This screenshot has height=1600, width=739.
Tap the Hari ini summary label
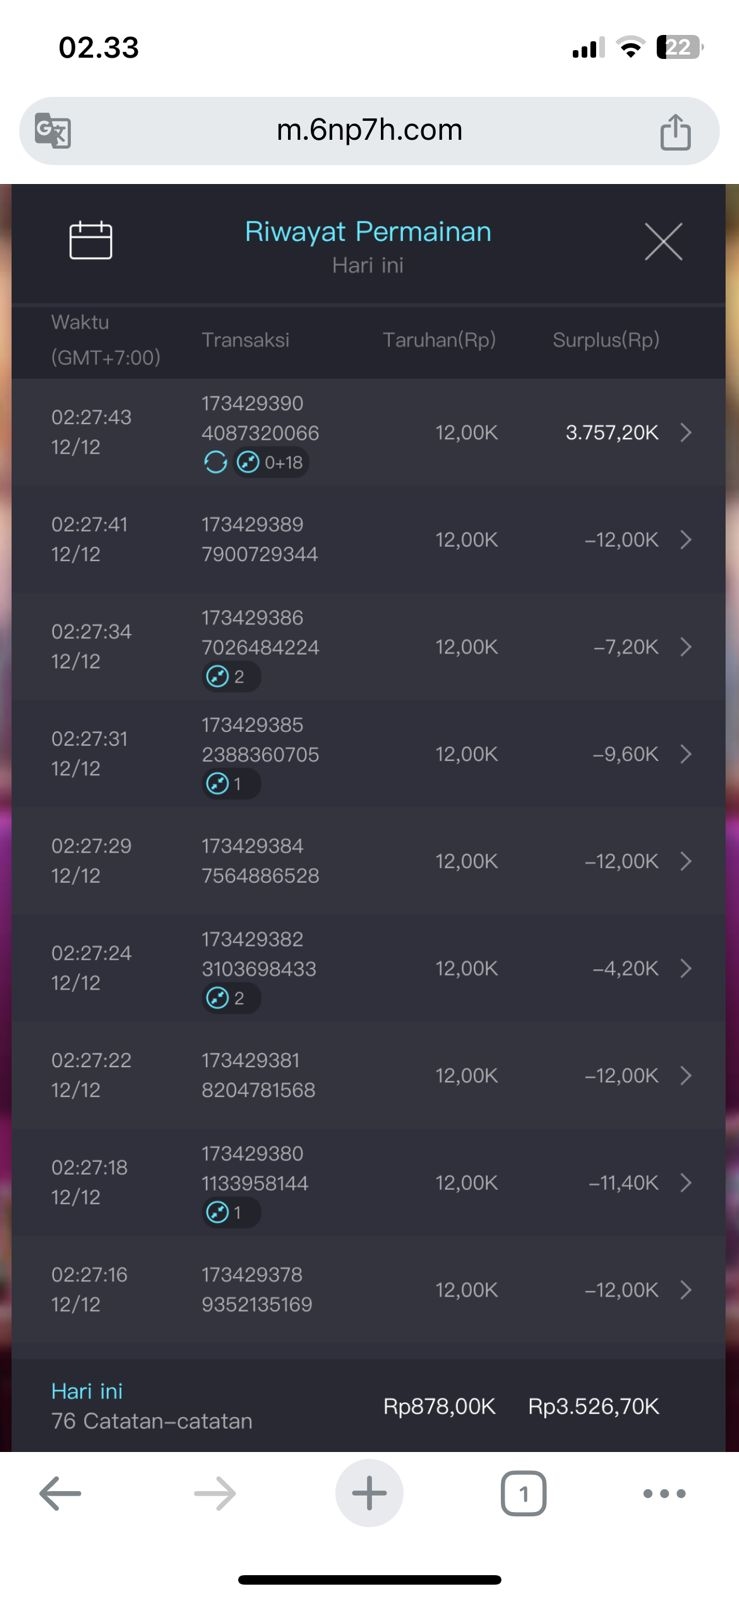[87, 1391]
